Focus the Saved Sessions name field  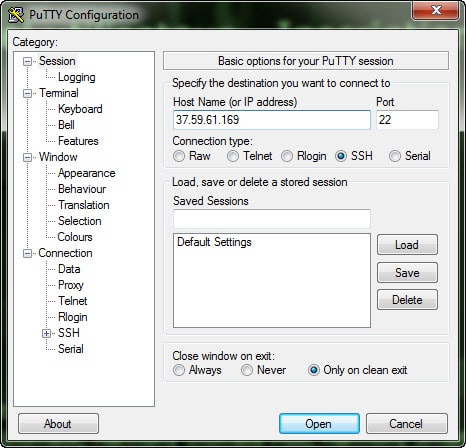(272, 219)
